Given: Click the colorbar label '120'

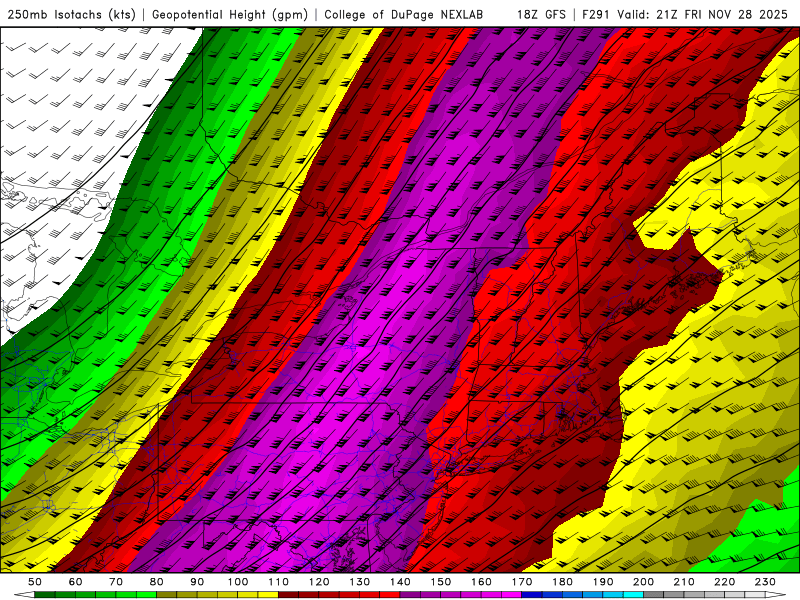Looking at the screenshot, I should click(x=319, y=582).
